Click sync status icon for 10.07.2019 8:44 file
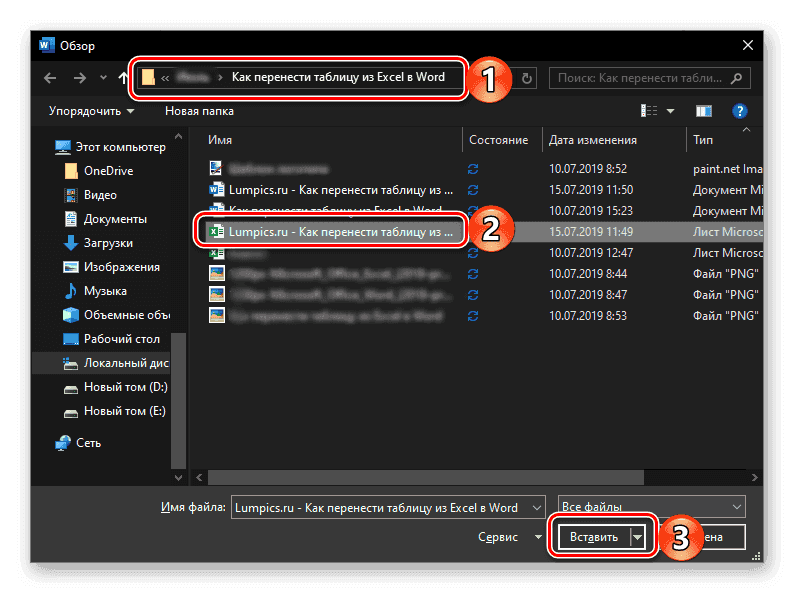Viewport: 794px width, 593px height. [x=473, y=274]
